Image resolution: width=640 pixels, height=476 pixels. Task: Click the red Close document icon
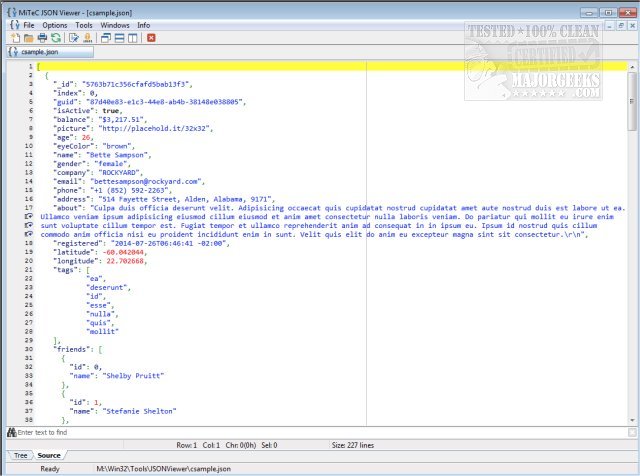click(x=151, y=37)
